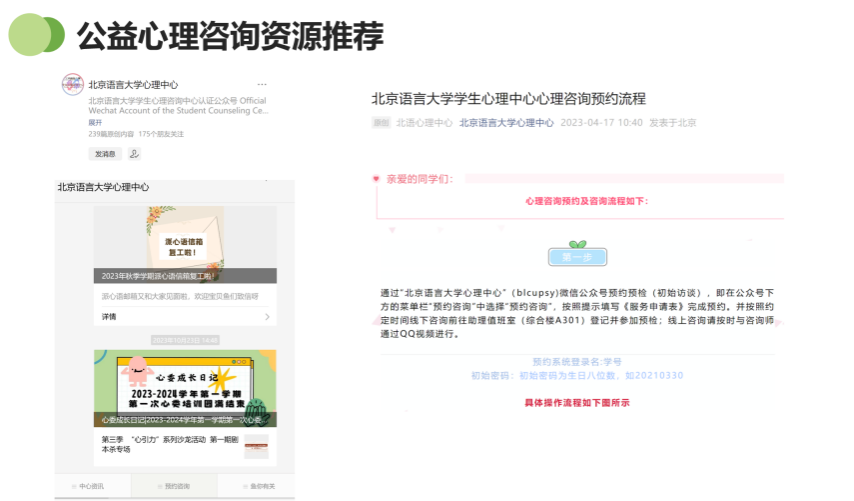Click the Beijing Language University account avatar logo
This screenshot has height=501, width=854.
pos(72,86)
